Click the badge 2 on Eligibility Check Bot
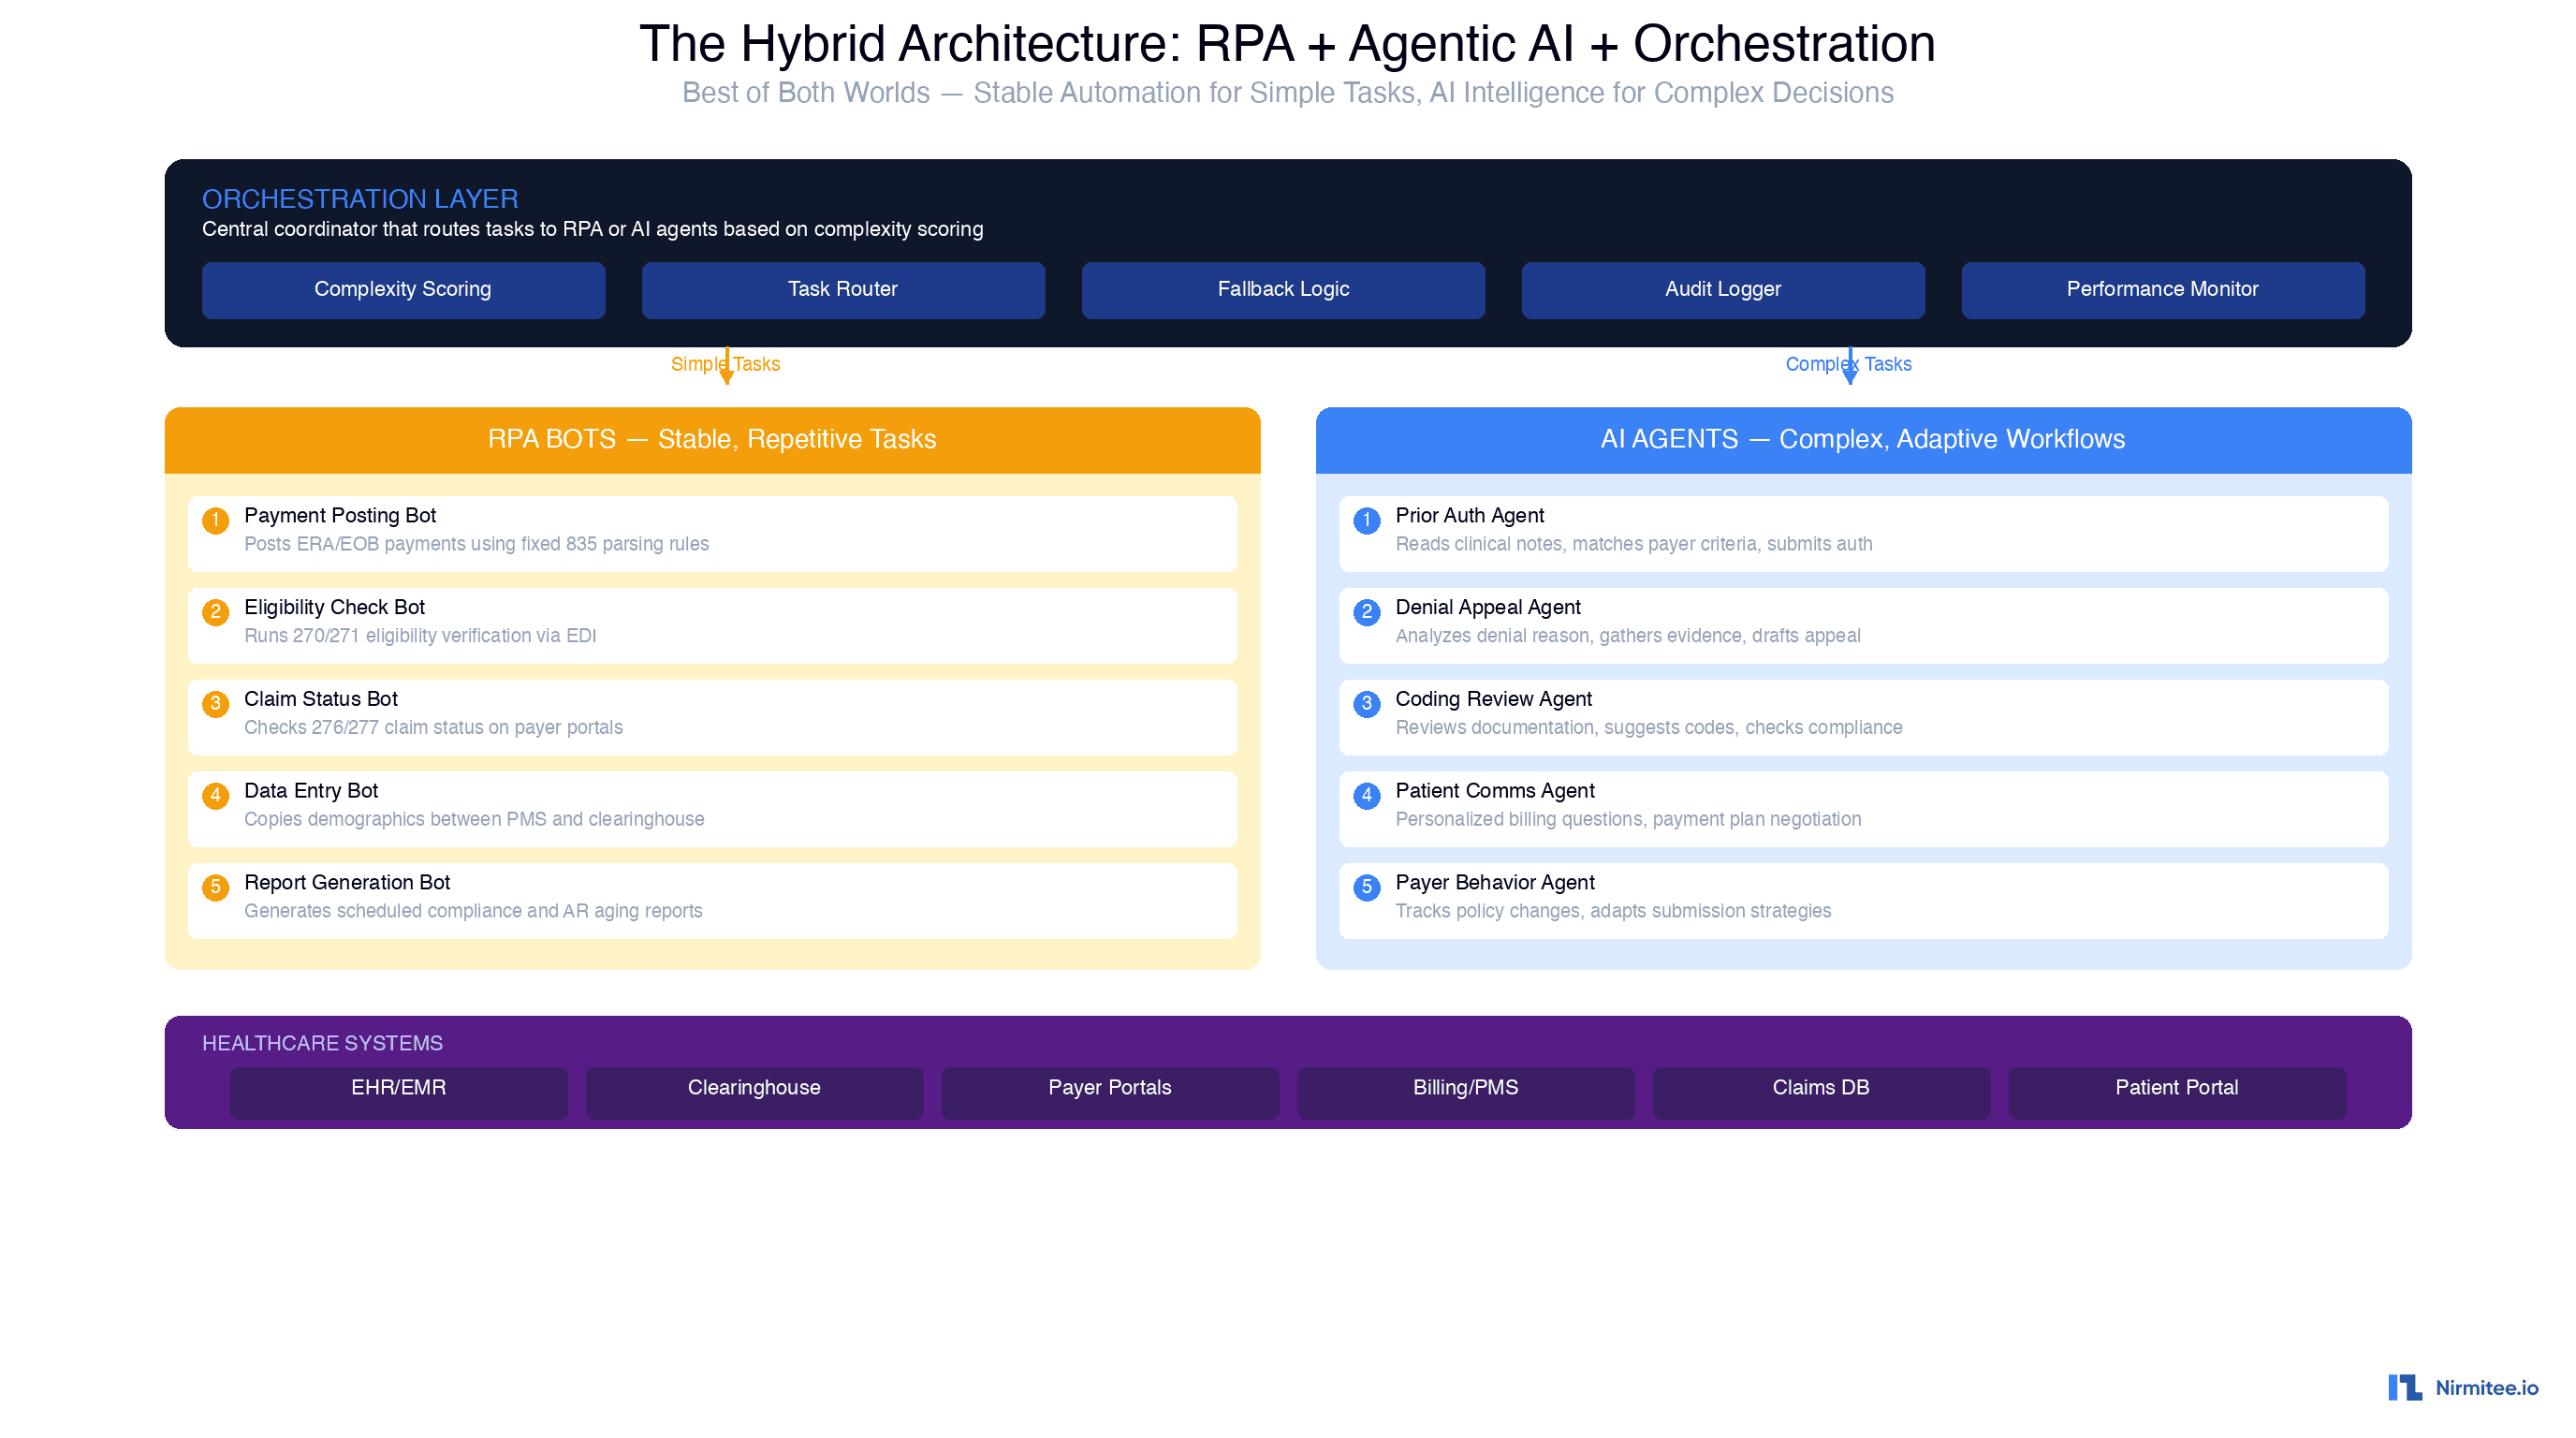2576x1438 pixels. [x=216, y=612]
